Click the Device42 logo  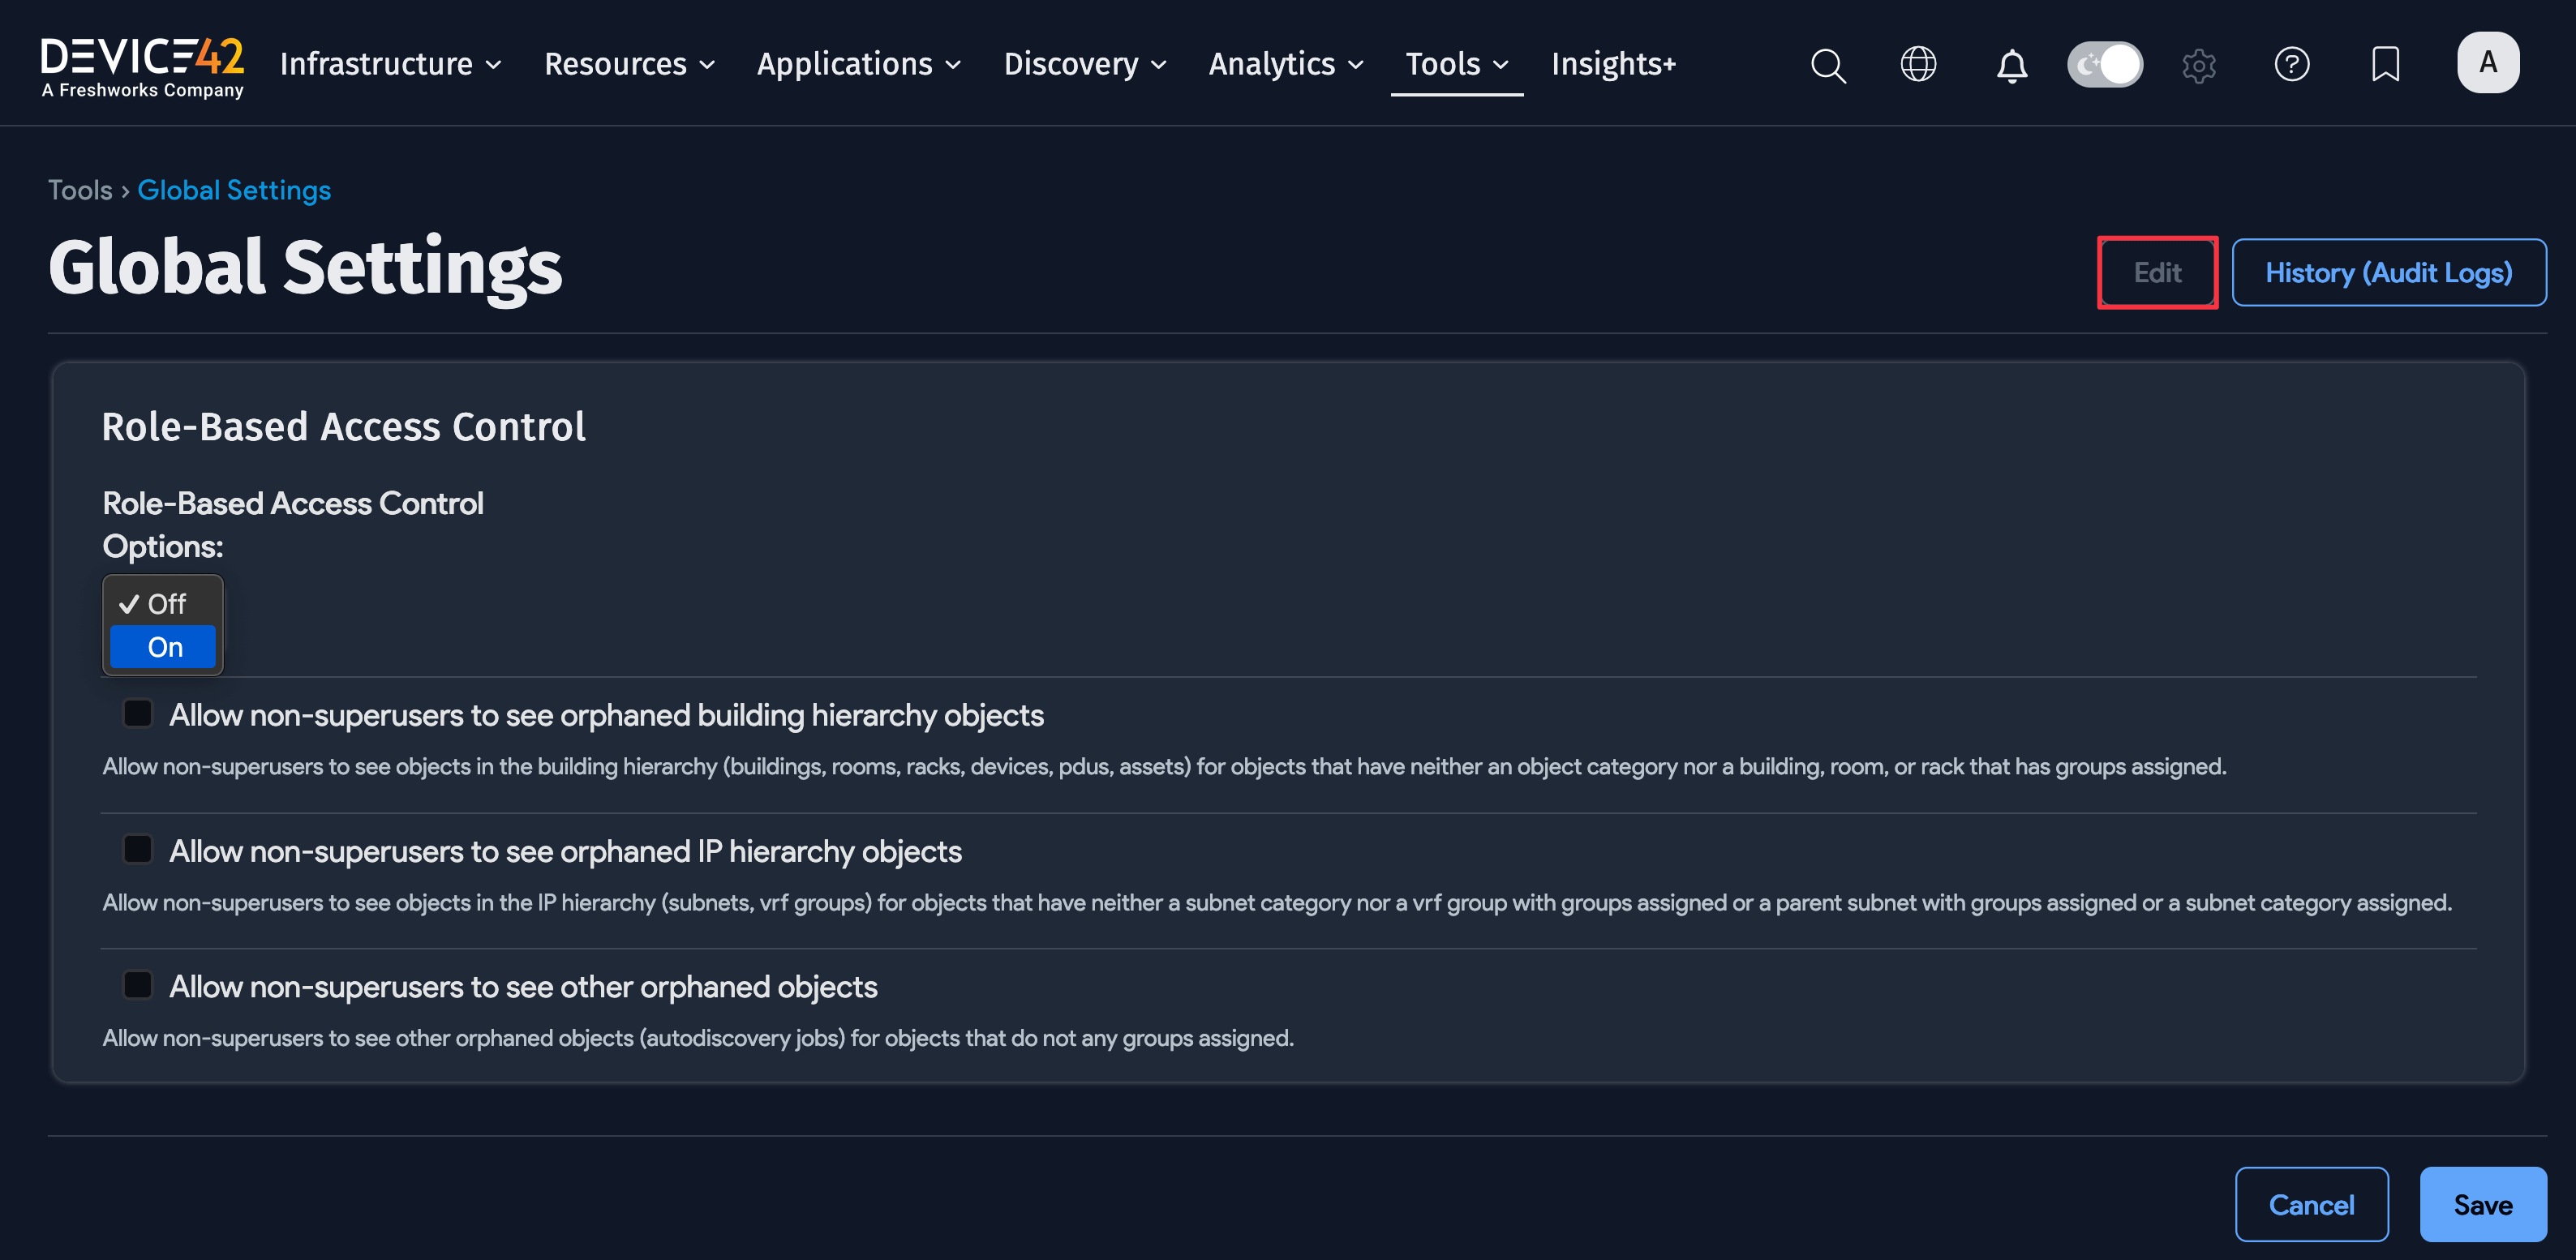(x=142, y=63)
